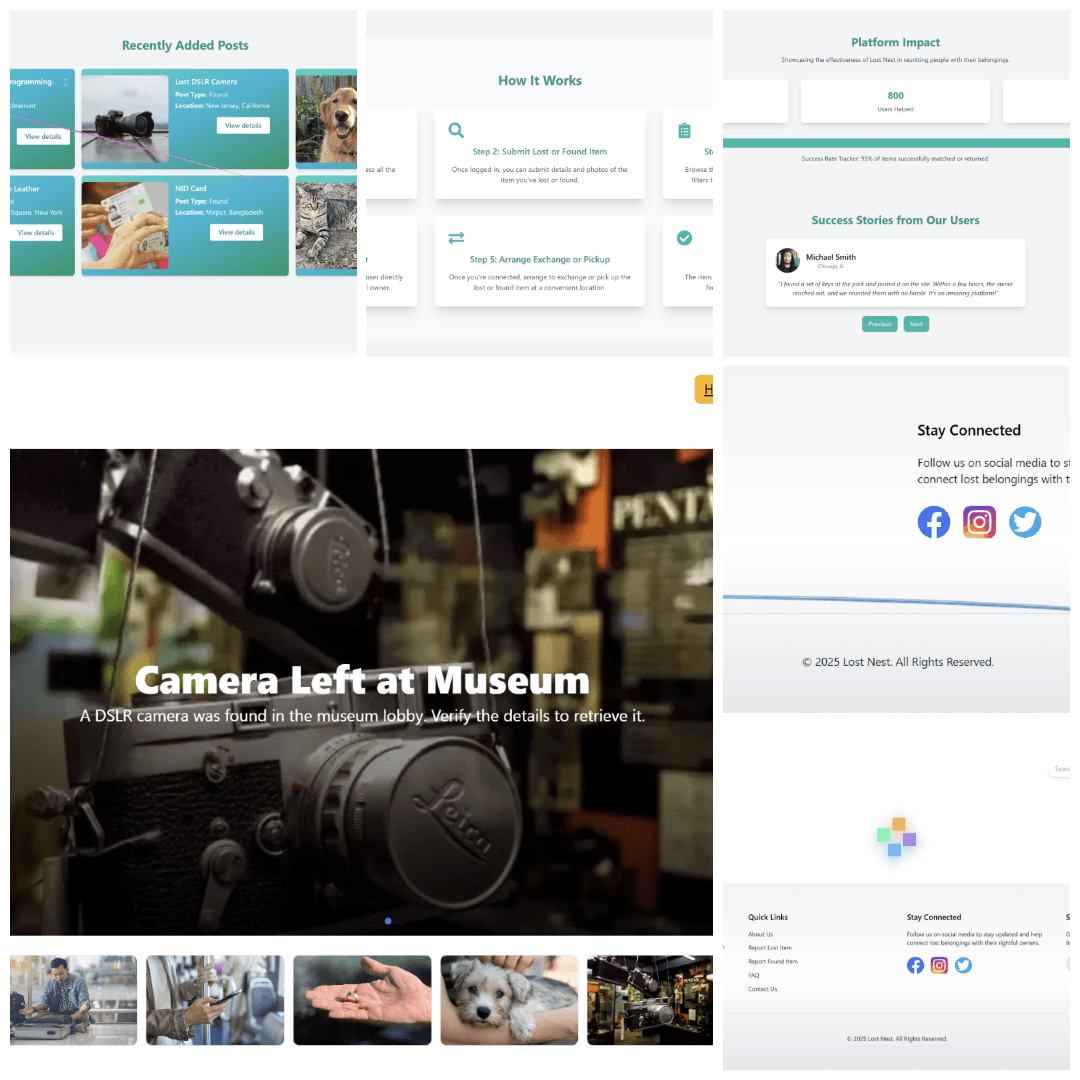This screenshot has height=1080, width=1080.
Task: Click the small Facebook icon in footer
Action: click(915, 965)
